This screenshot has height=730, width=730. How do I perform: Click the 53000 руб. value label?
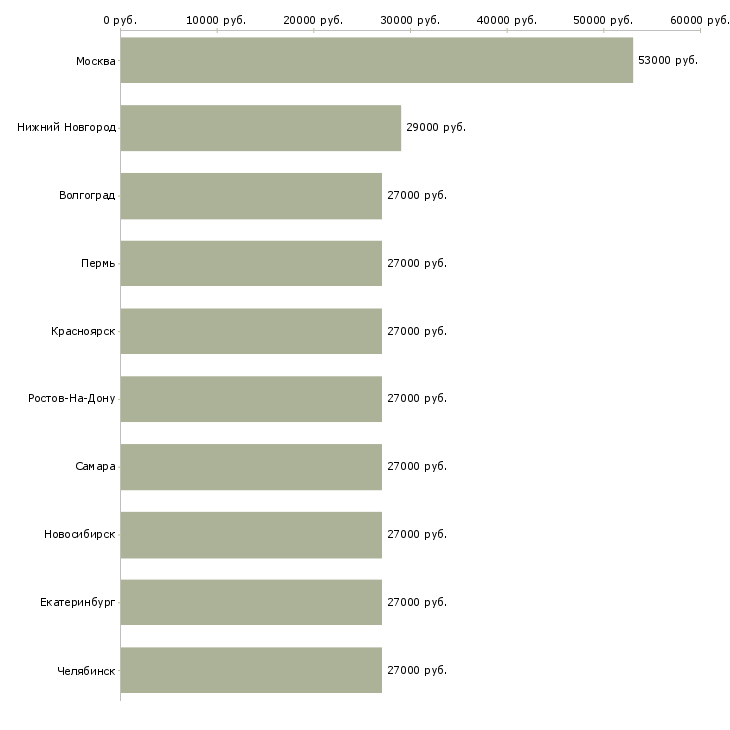668,60
